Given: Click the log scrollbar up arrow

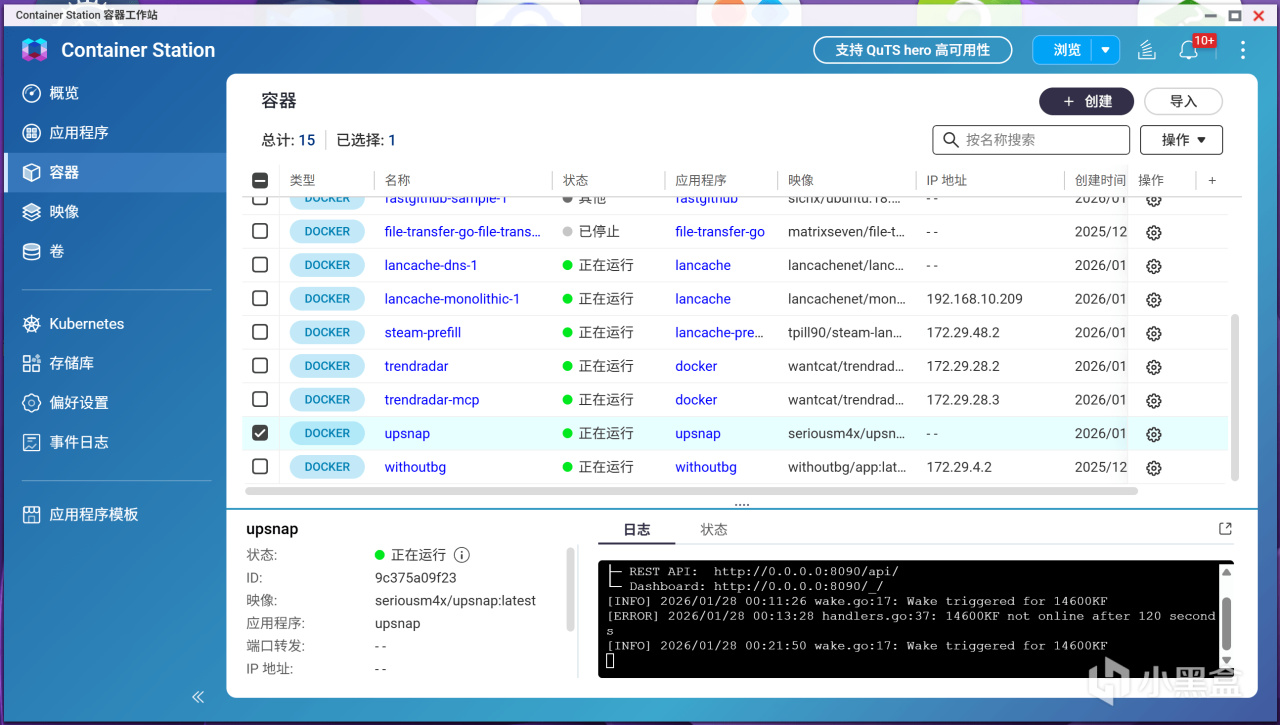Looking at the screenshot, I should point(1226,572).
